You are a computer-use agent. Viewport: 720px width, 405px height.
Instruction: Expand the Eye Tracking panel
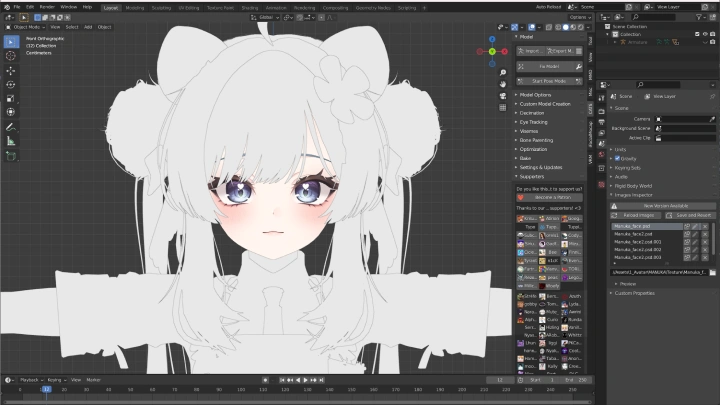(x=533, y=122)
